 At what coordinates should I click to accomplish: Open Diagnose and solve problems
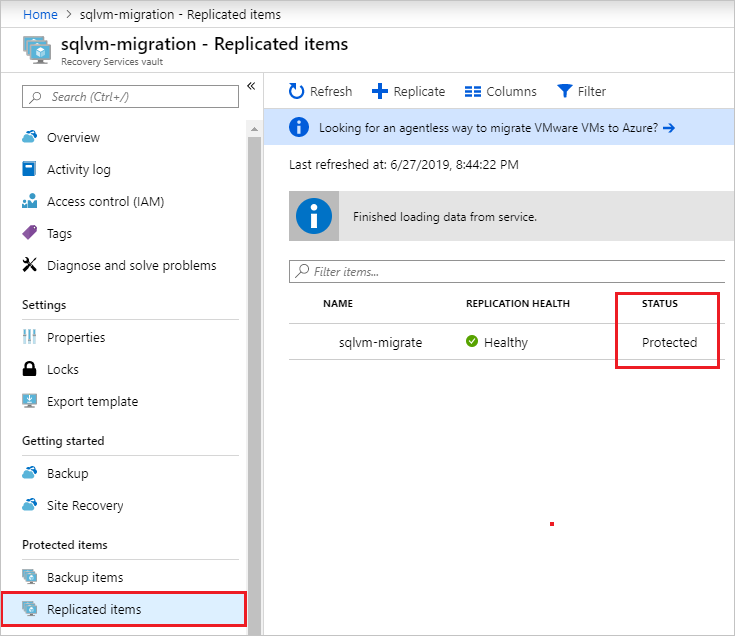(131, 266)
